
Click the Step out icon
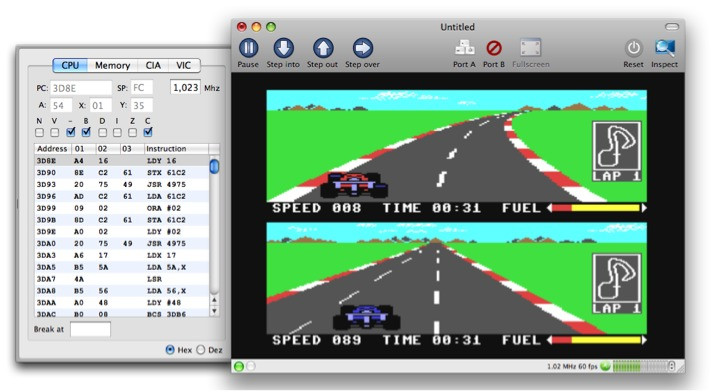coord(323,48)
